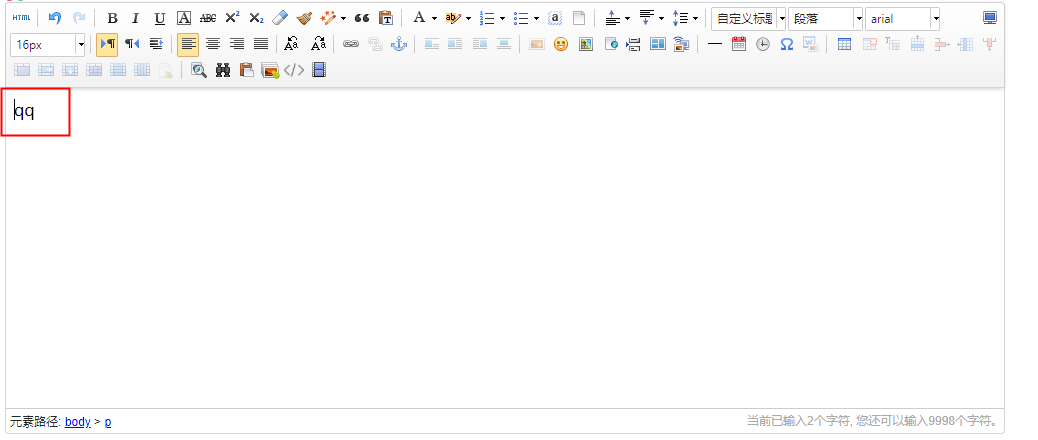
Task: Insert a horizontal rule line
Action: click(715, 44)
